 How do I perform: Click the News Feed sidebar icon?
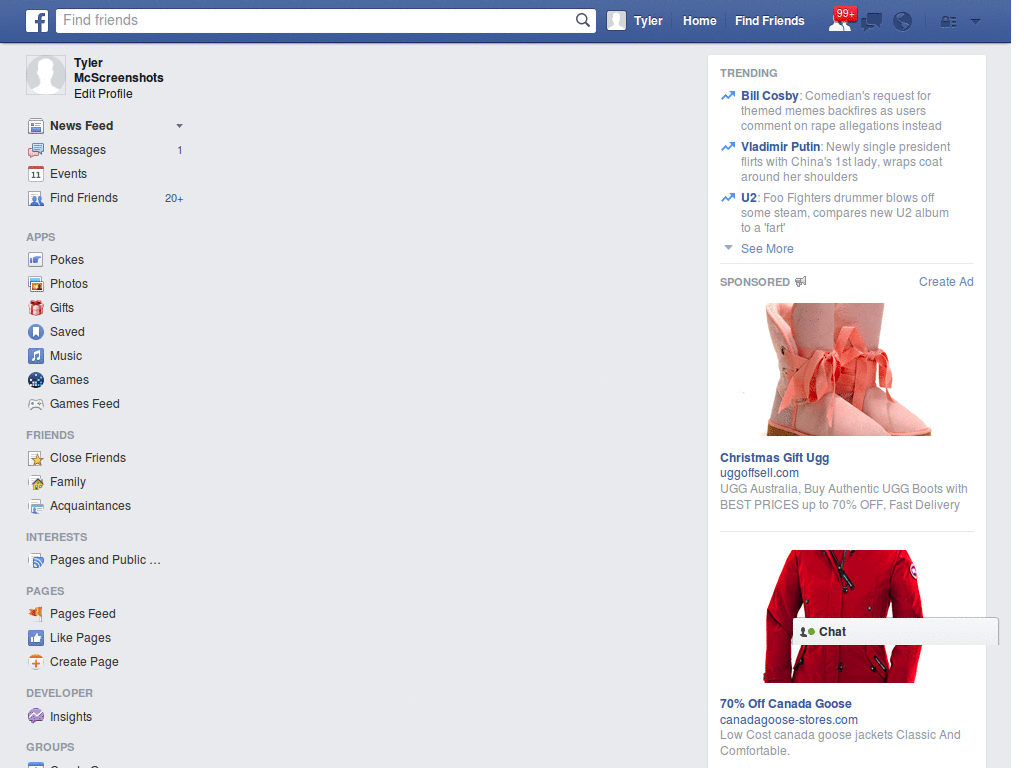(x=36, y=126)
